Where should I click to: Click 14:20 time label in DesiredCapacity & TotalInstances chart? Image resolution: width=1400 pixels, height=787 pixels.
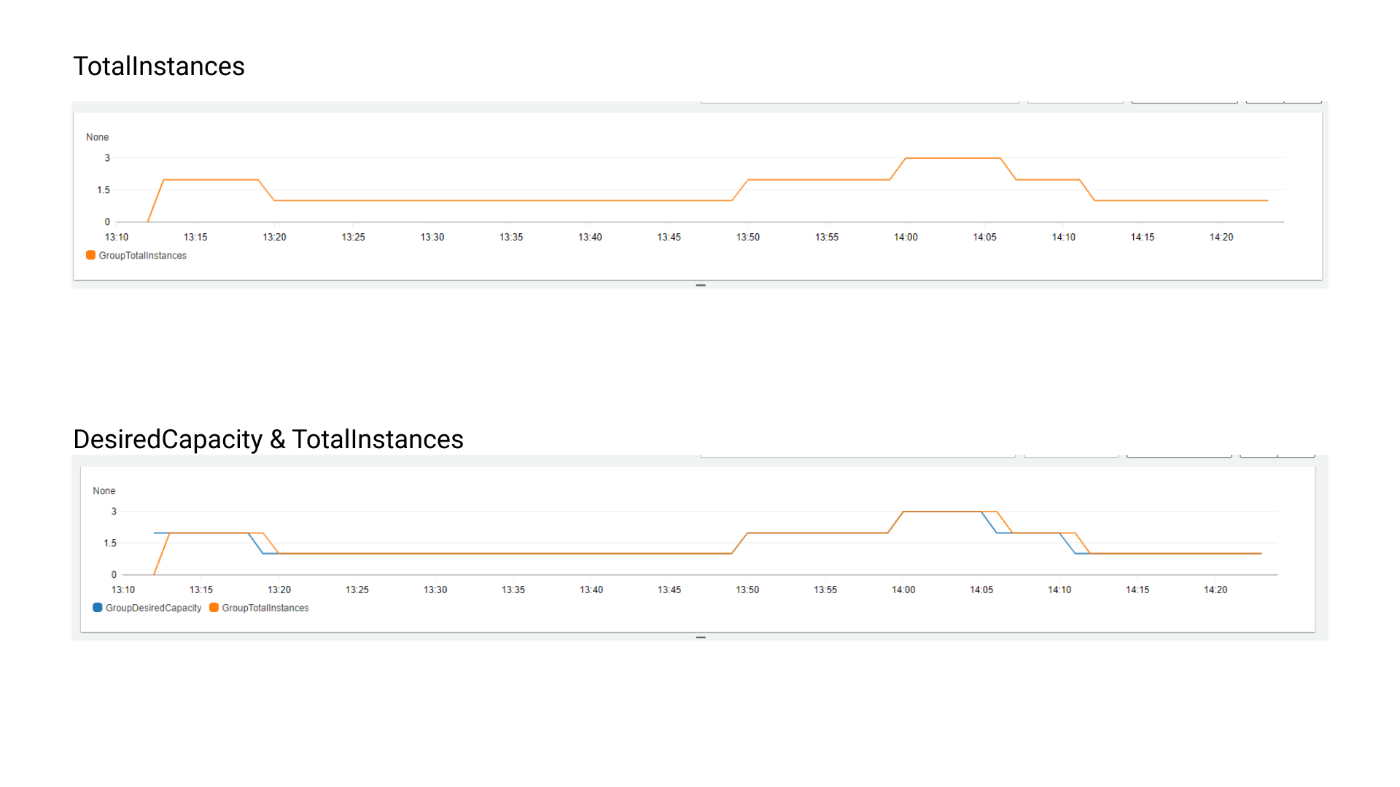coord(1215,590)
